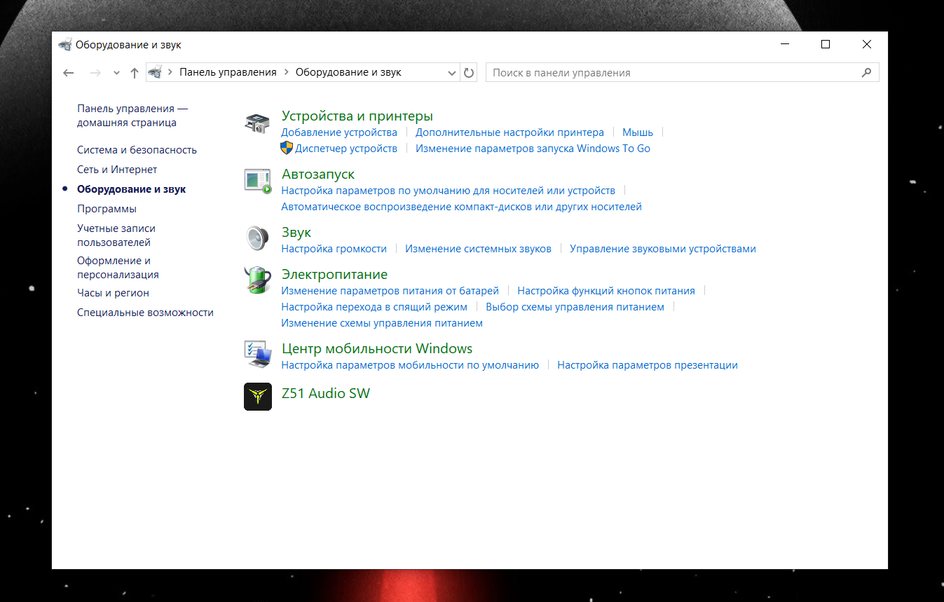
Task: Open the Windows Mobility Center icon
Action: click(258, 354)
